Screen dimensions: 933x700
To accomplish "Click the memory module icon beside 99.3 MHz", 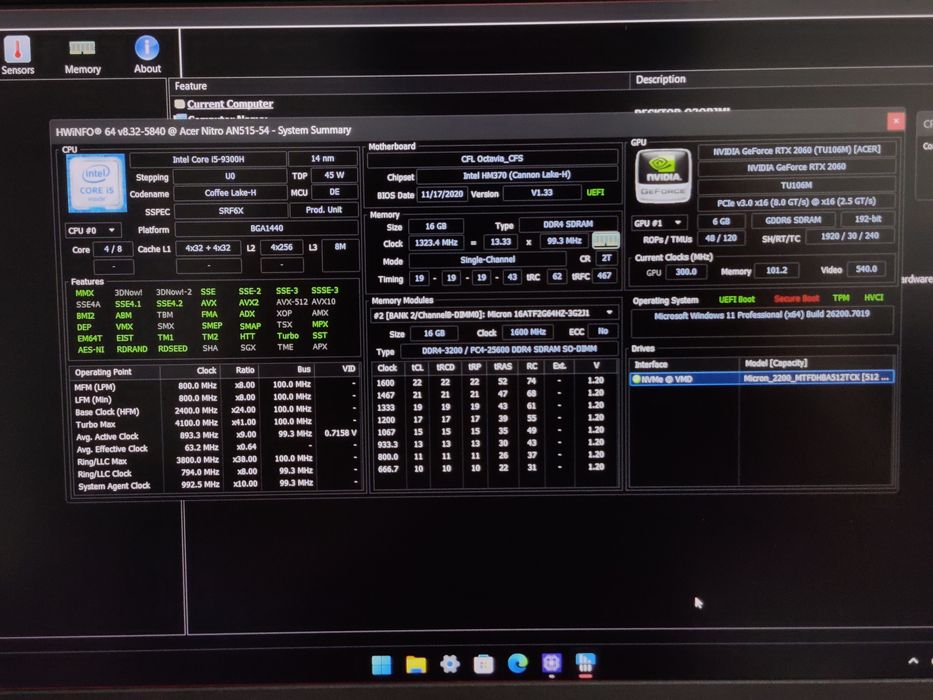I will 606,240.
